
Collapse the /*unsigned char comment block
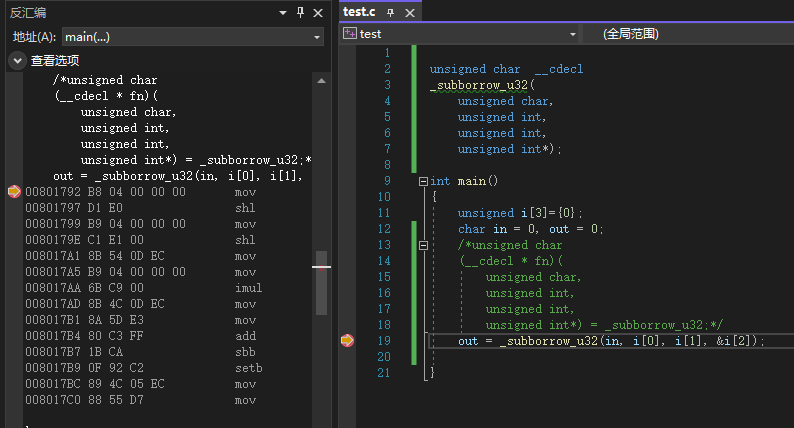[424, 245]
